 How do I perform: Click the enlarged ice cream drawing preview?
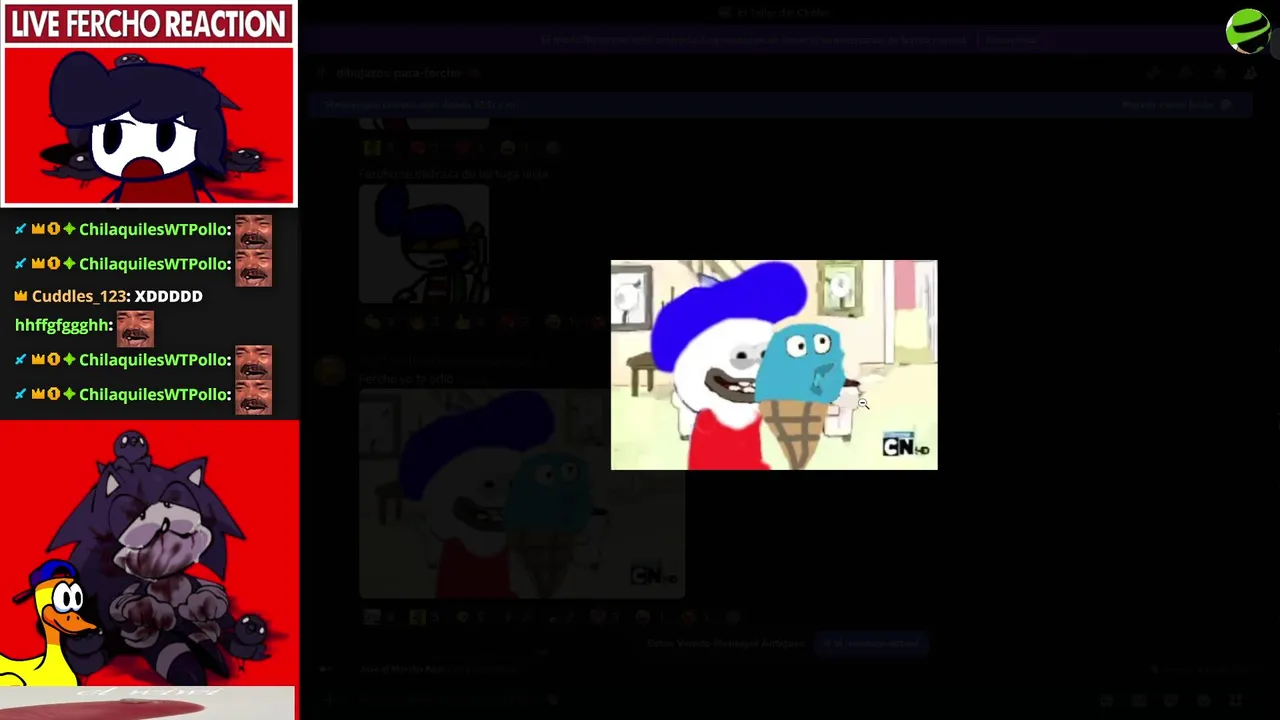click(x=774, y=365)
